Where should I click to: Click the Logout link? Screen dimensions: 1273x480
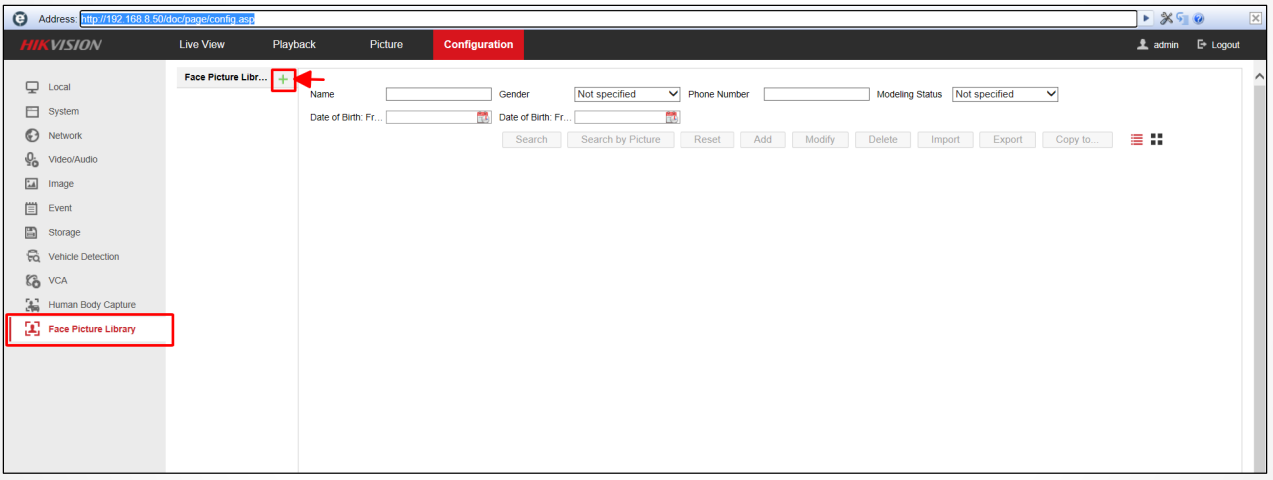(x=1218, y=45)
